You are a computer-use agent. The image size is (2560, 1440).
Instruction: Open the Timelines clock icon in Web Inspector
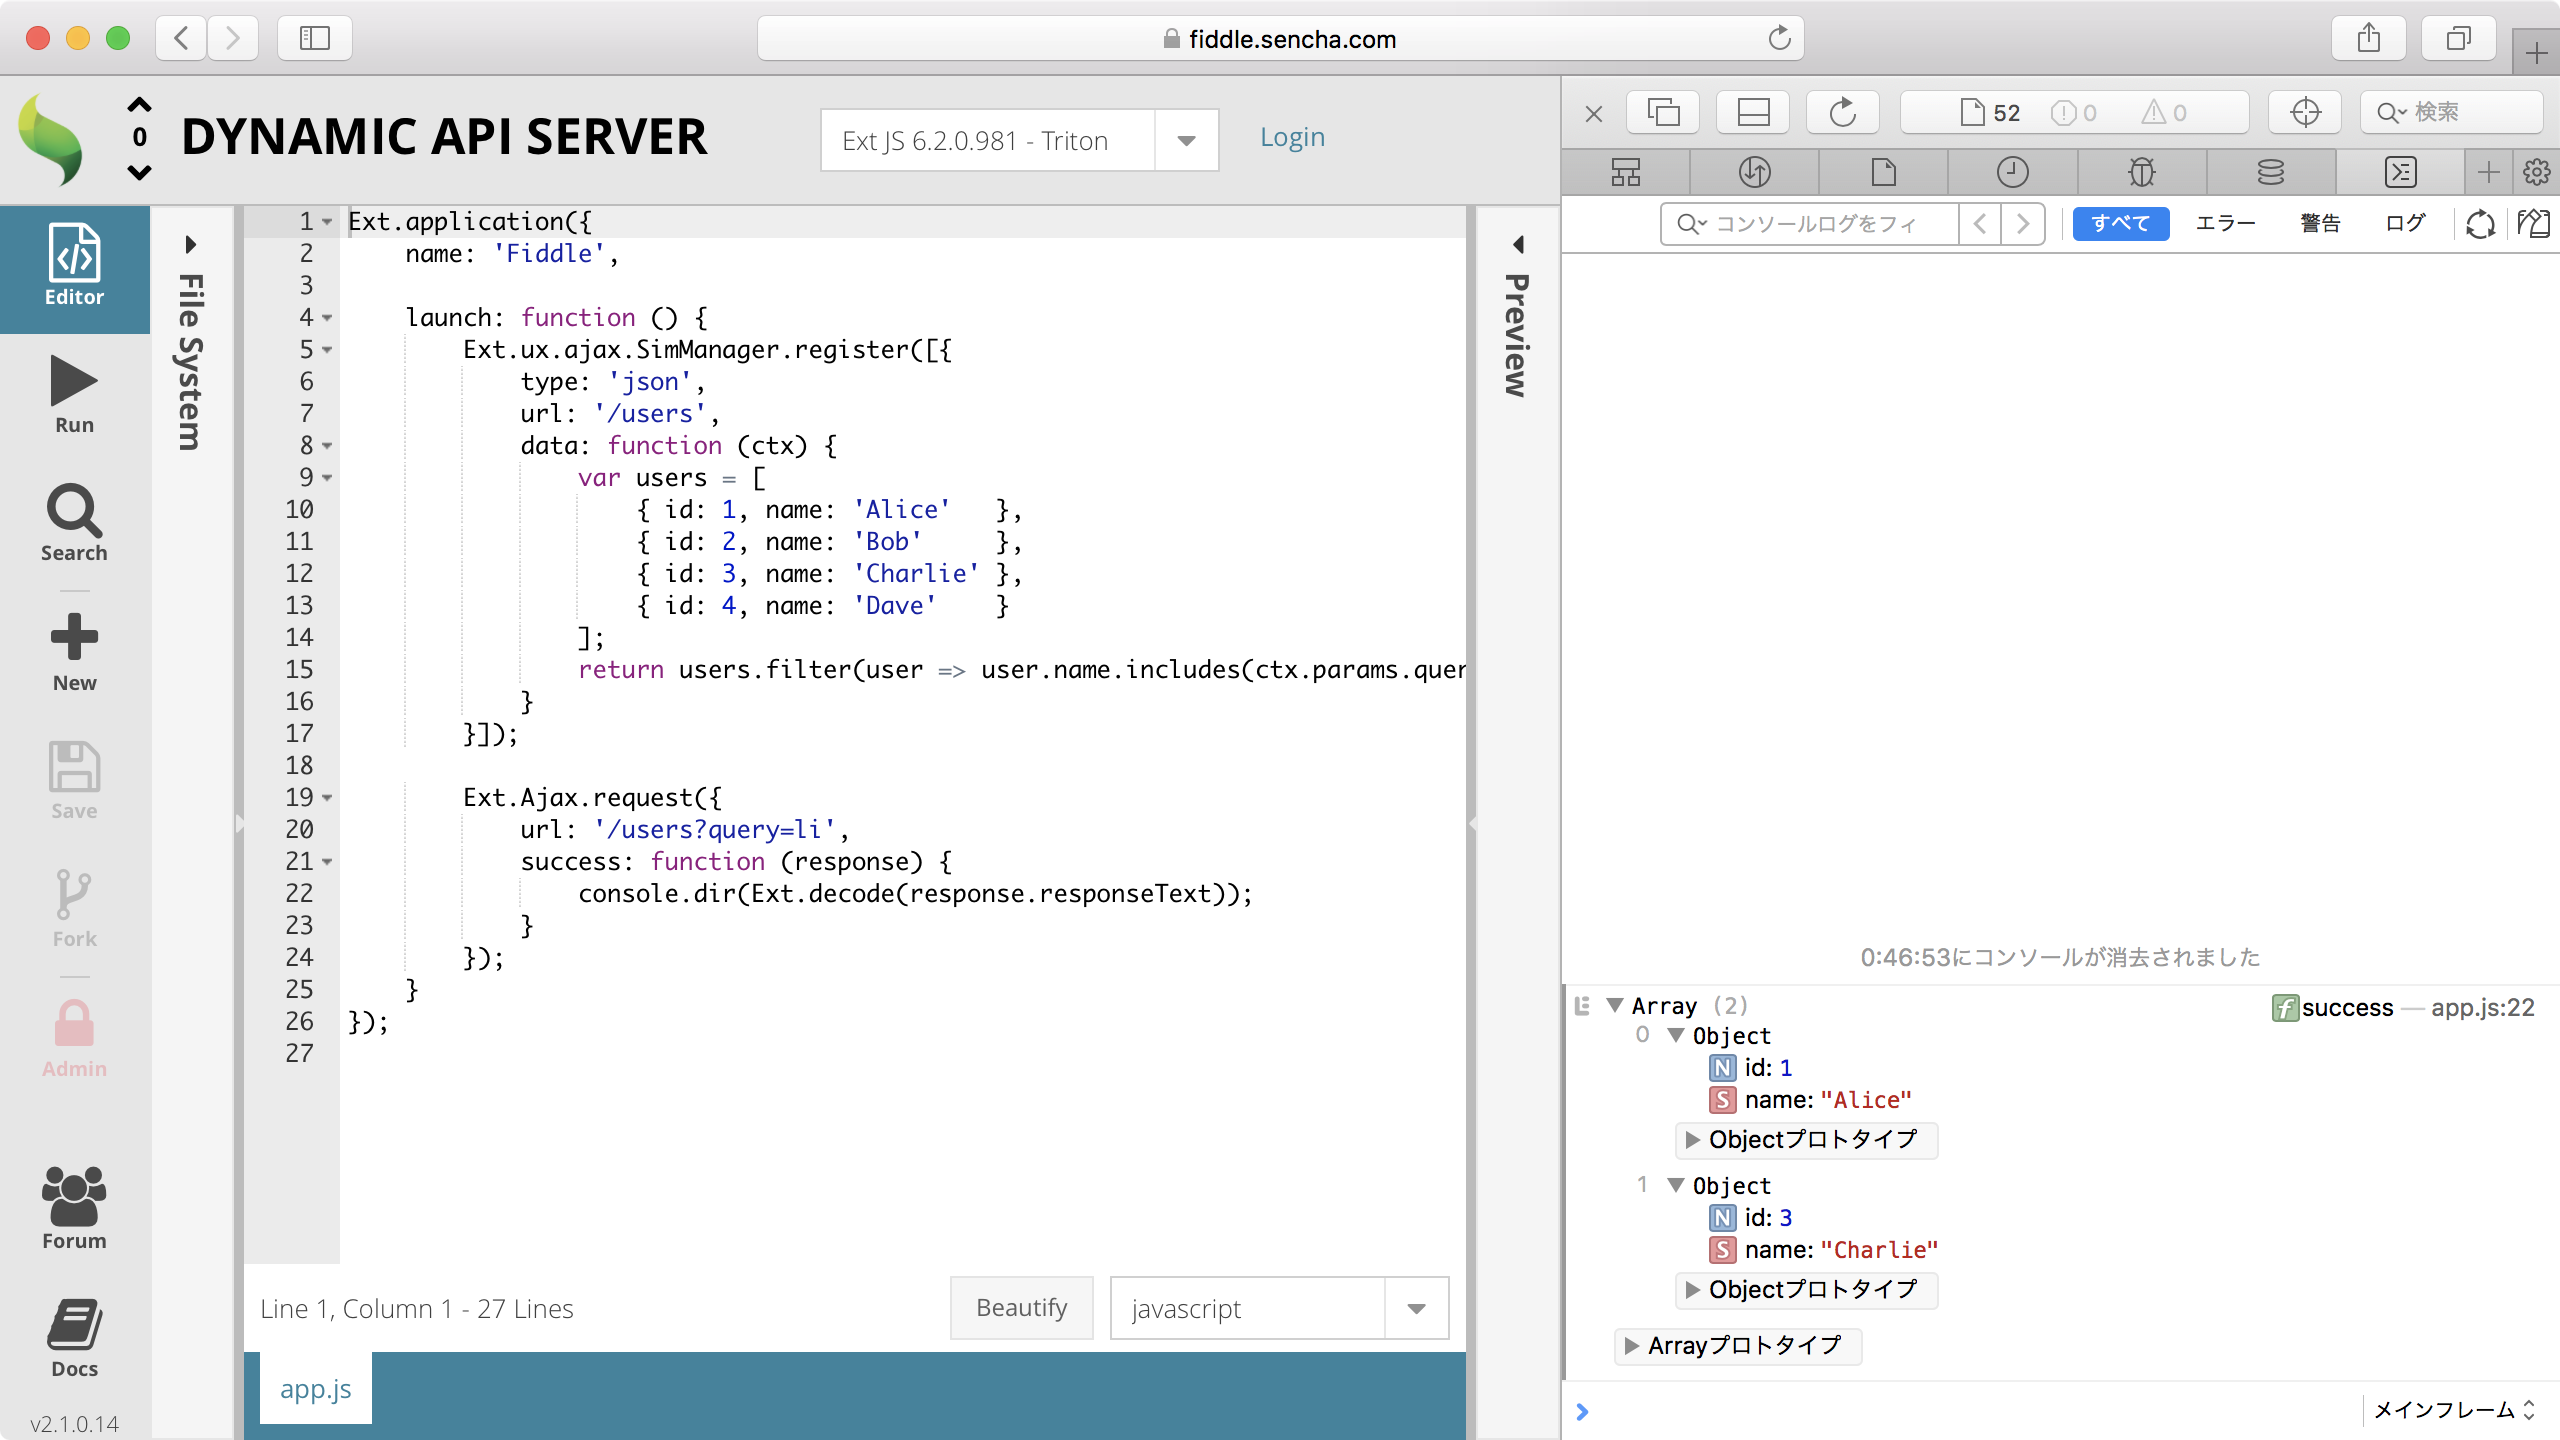2013,172
